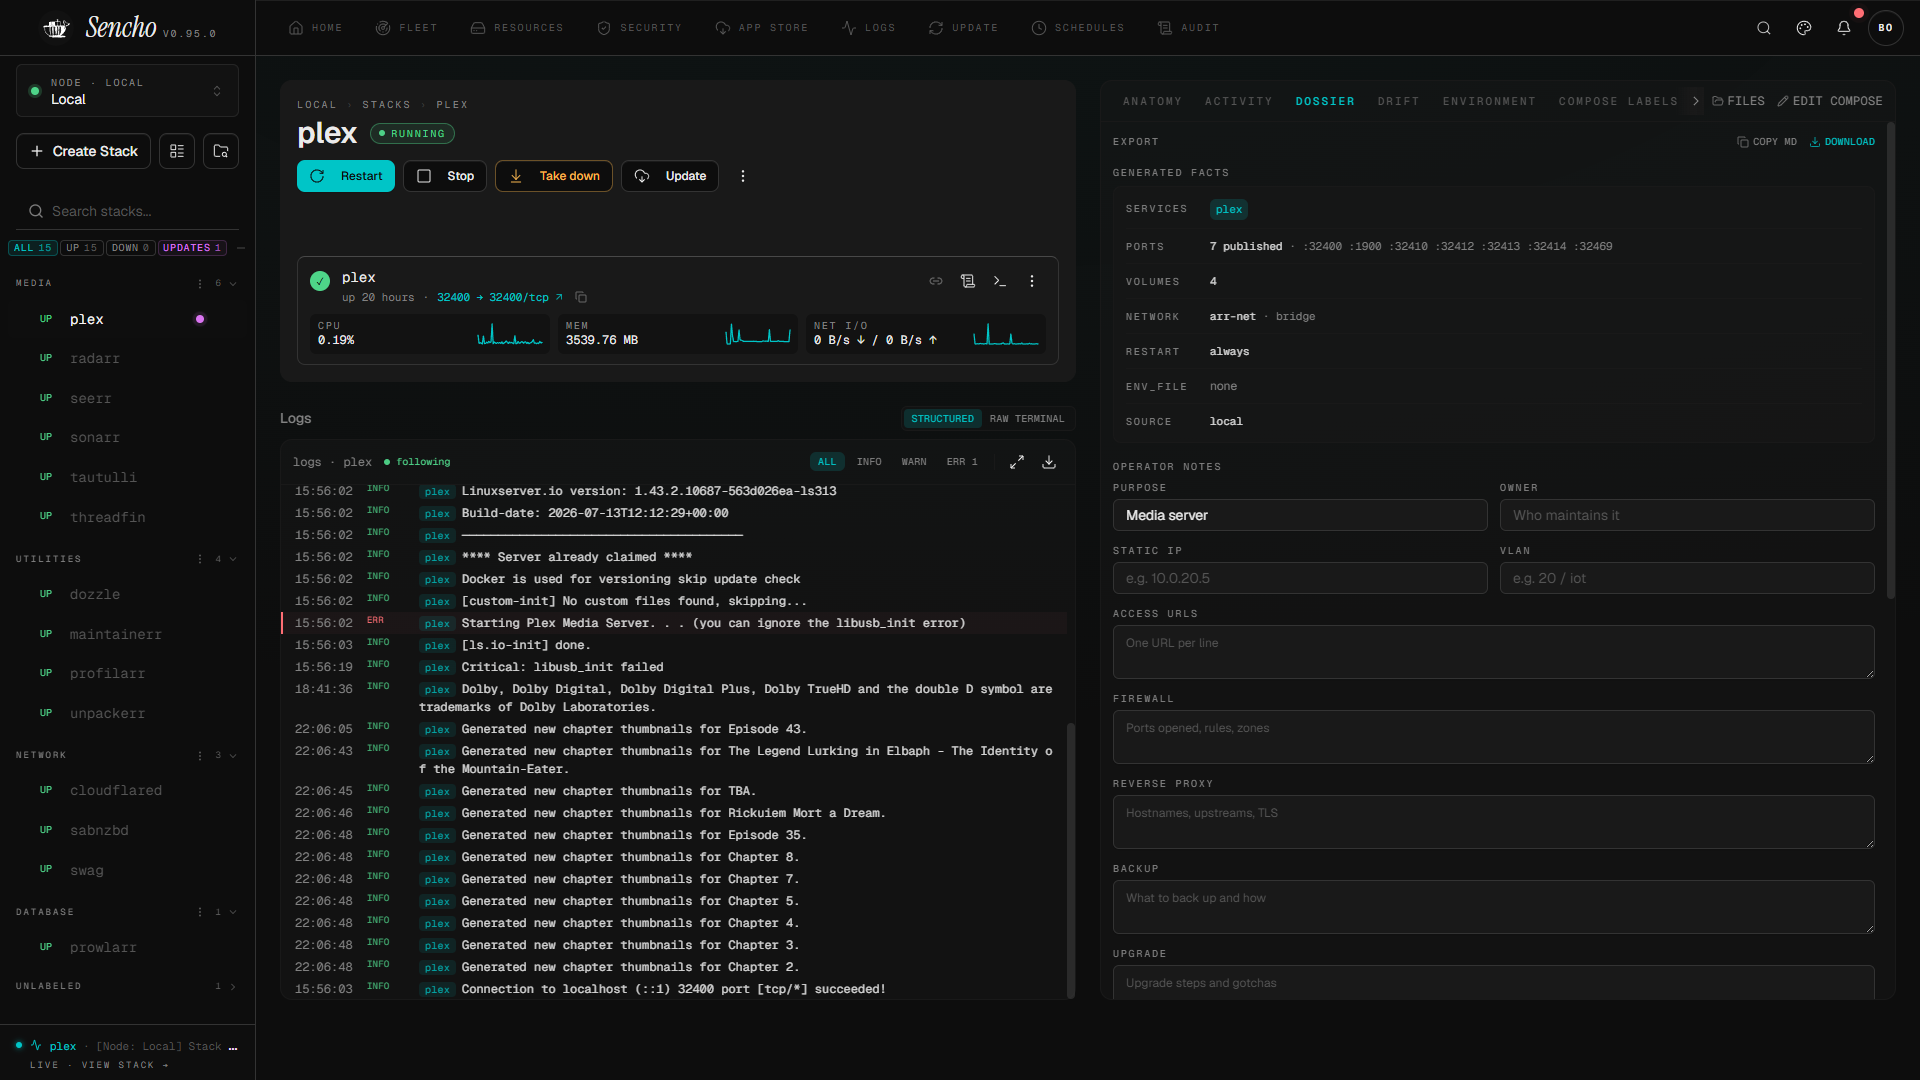Filter logs to ERR level

pyautogui.click(x=962, y=462)
